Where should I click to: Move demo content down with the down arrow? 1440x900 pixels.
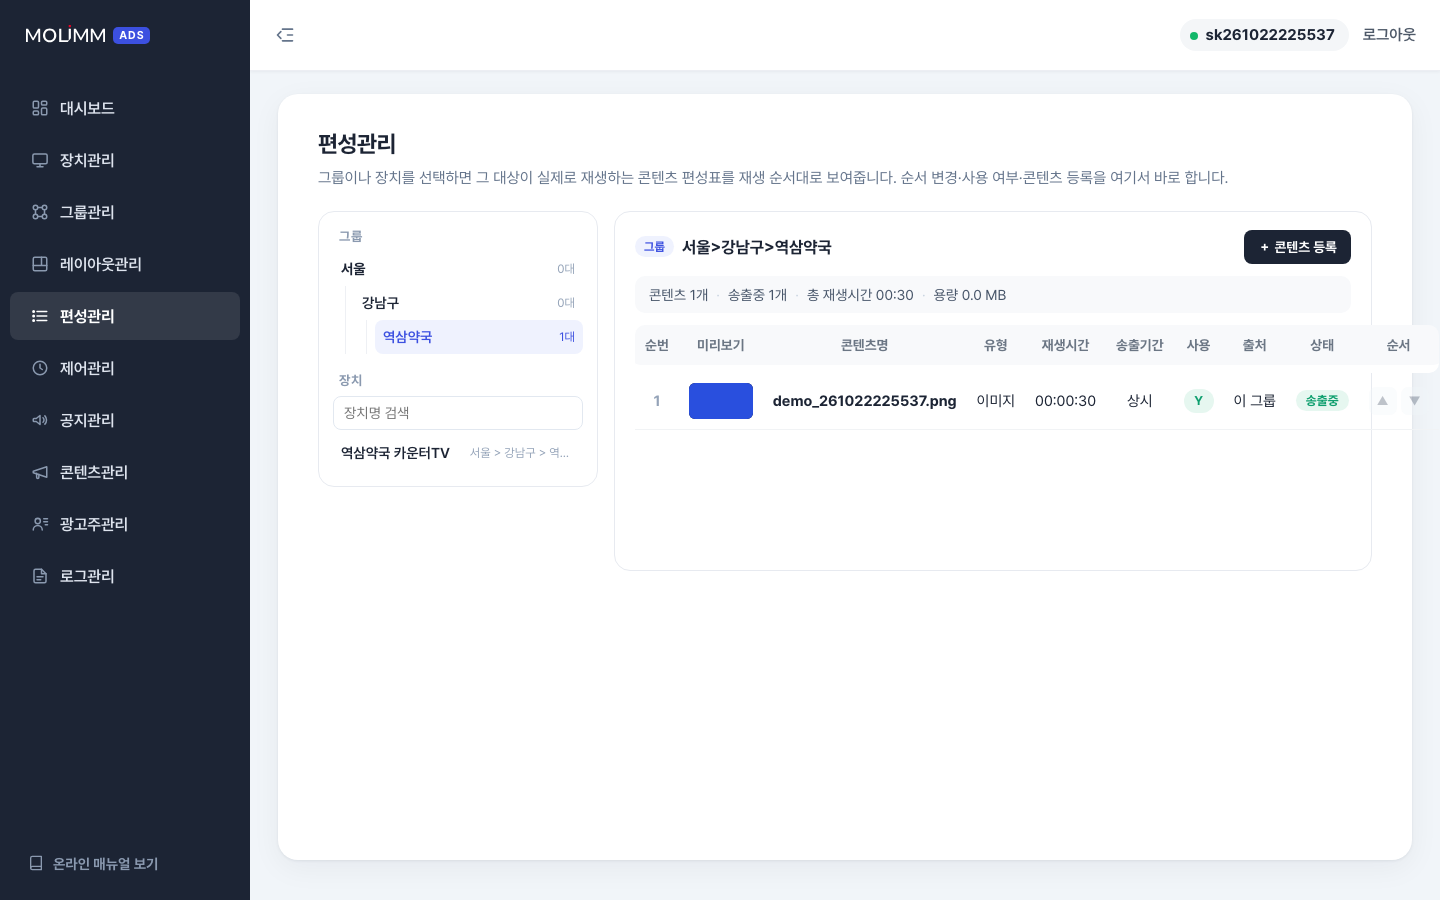1414,401
